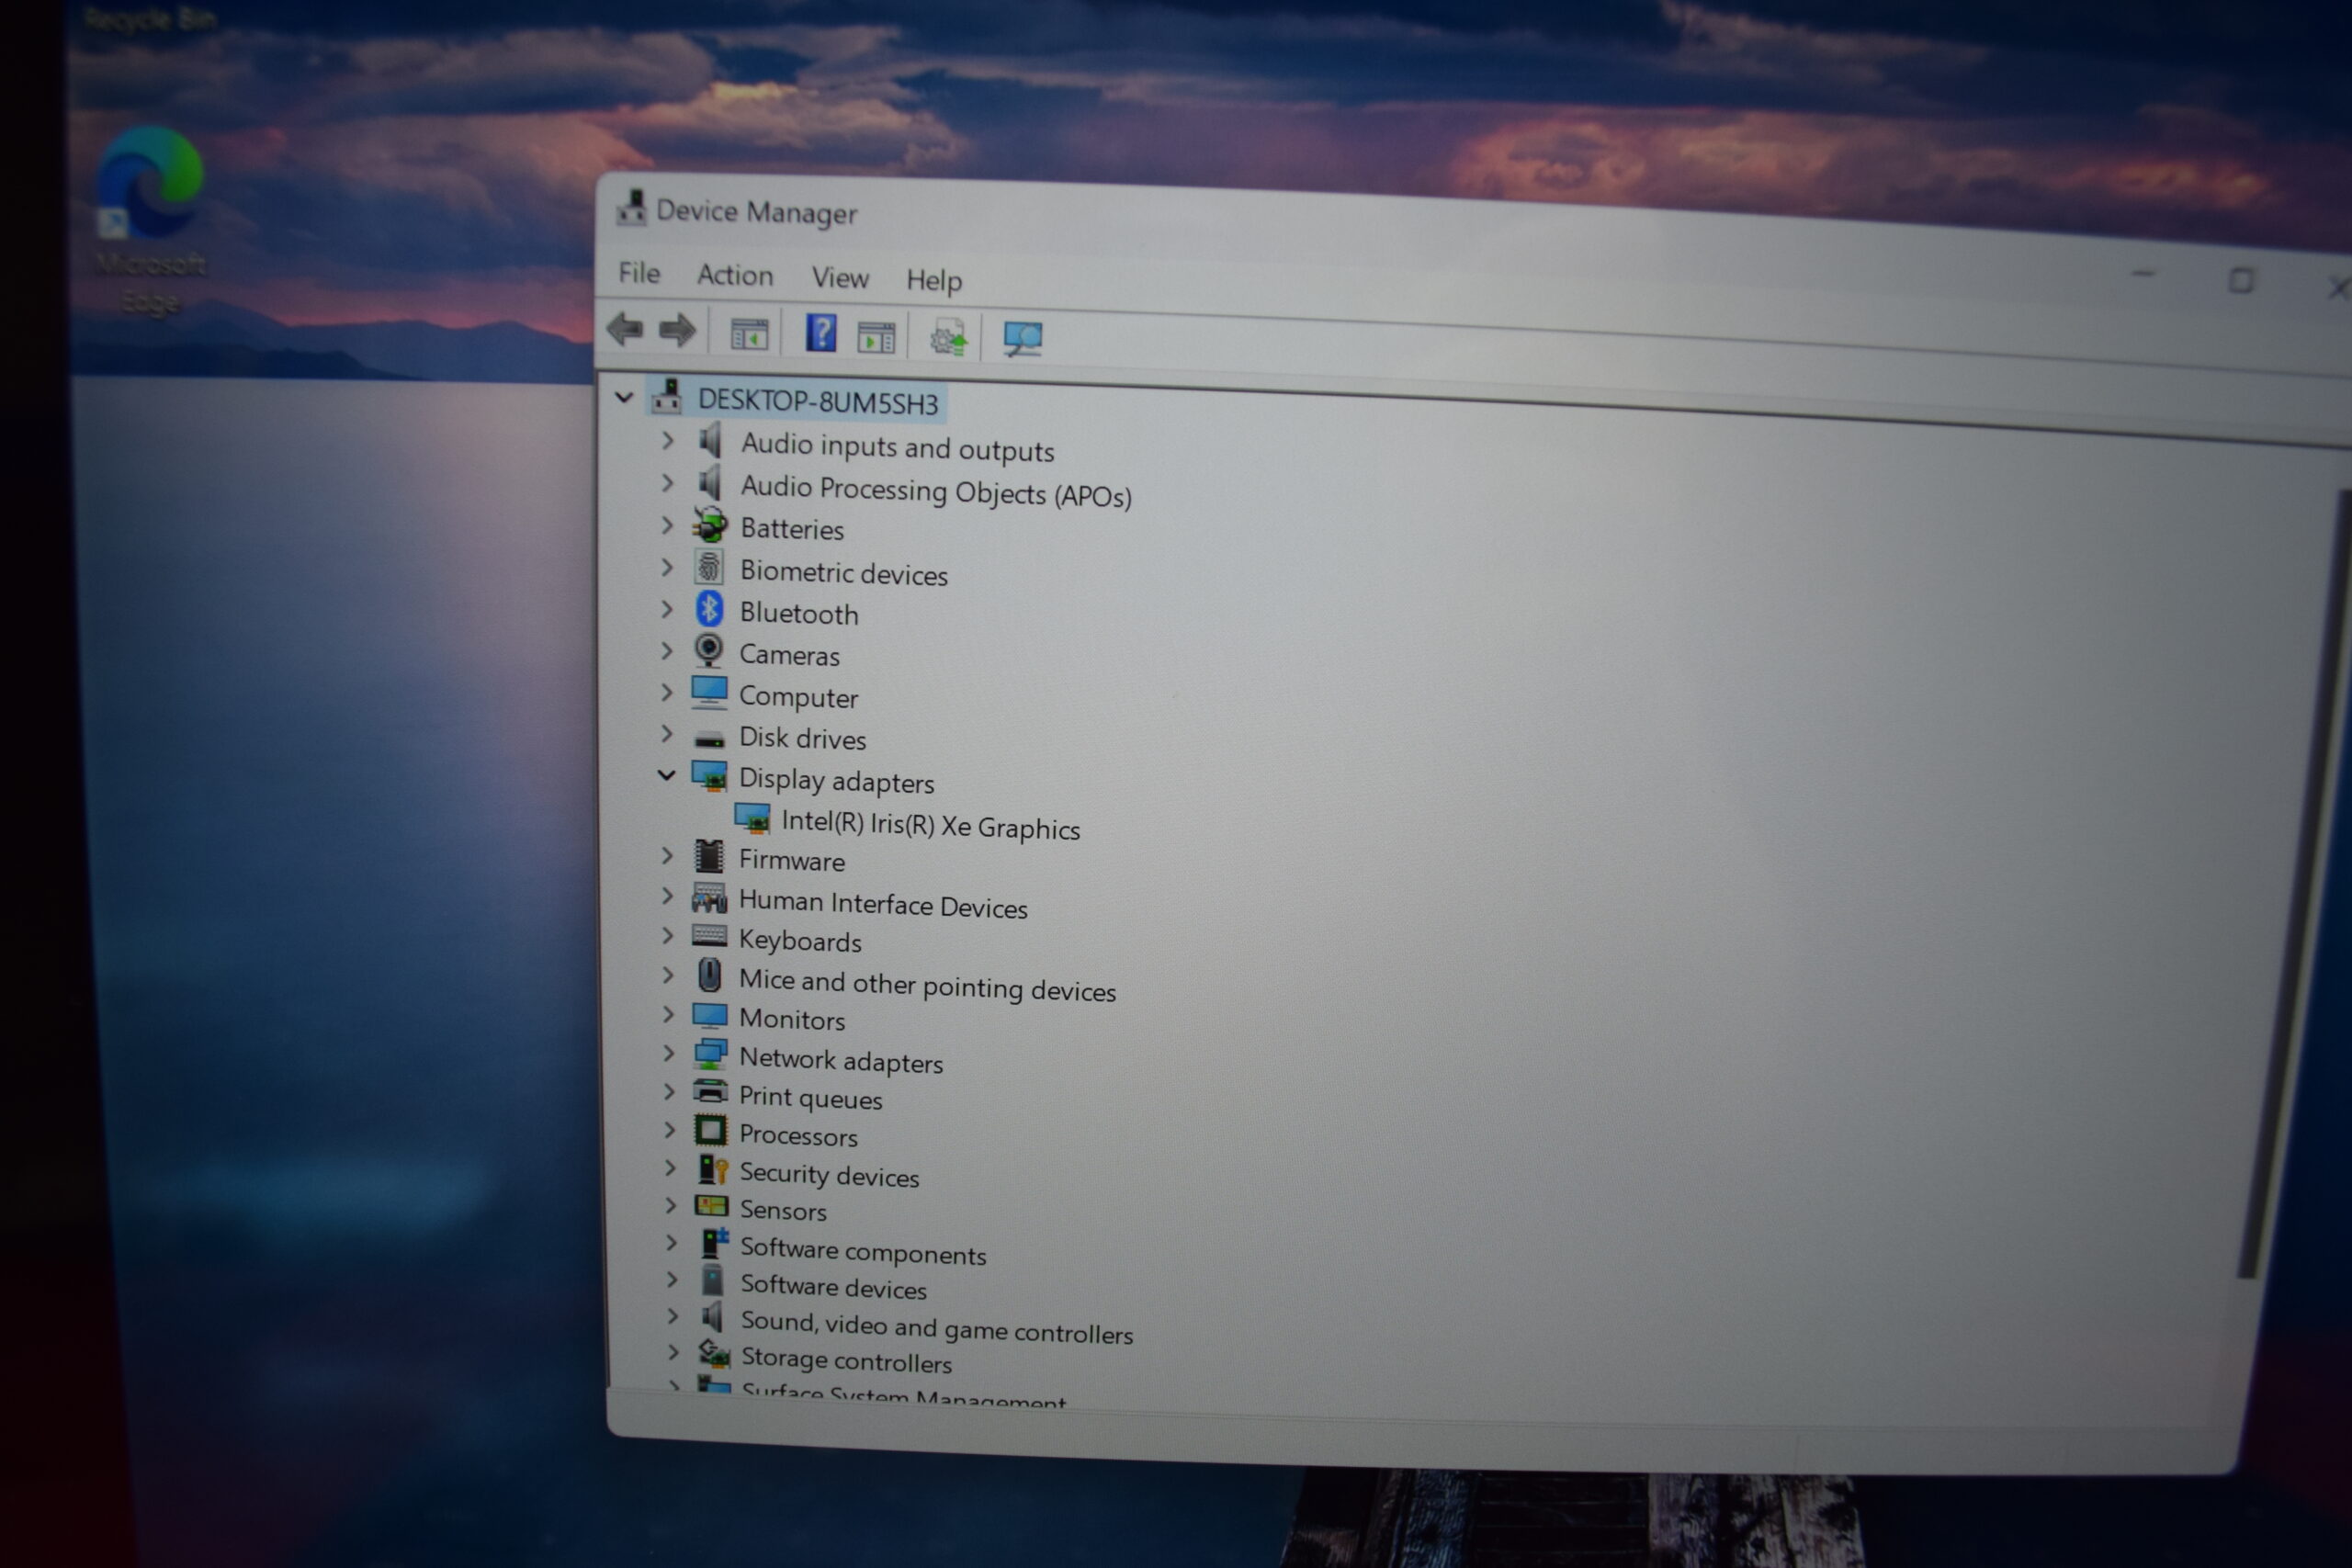Expand the Monitors category chevron

(x=668, y=1014)
